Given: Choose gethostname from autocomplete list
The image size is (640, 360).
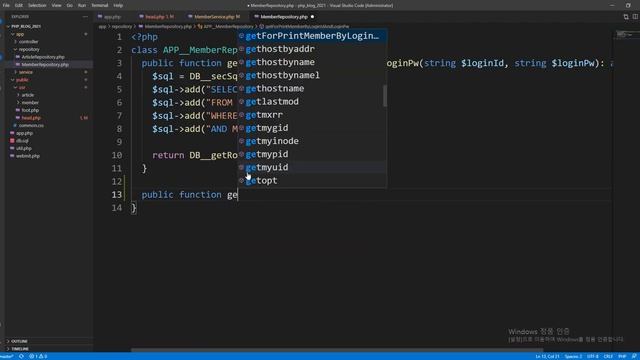Looking at the screenshot, I should 312,89.
